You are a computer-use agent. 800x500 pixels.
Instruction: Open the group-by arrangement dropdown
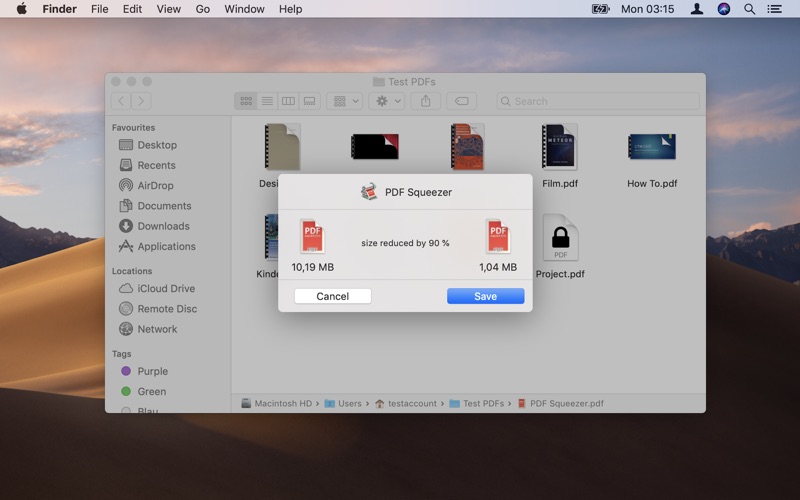point(345,101)
